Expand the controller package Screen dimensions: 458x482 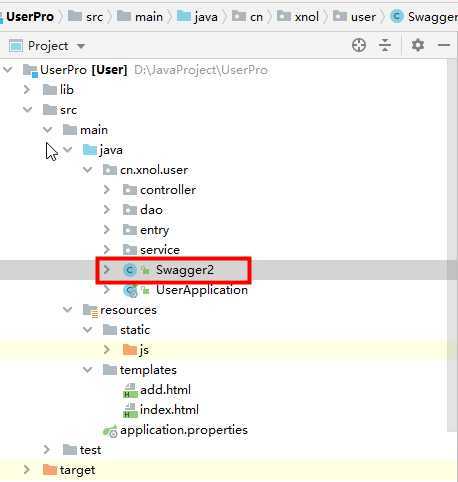[107, 190]
